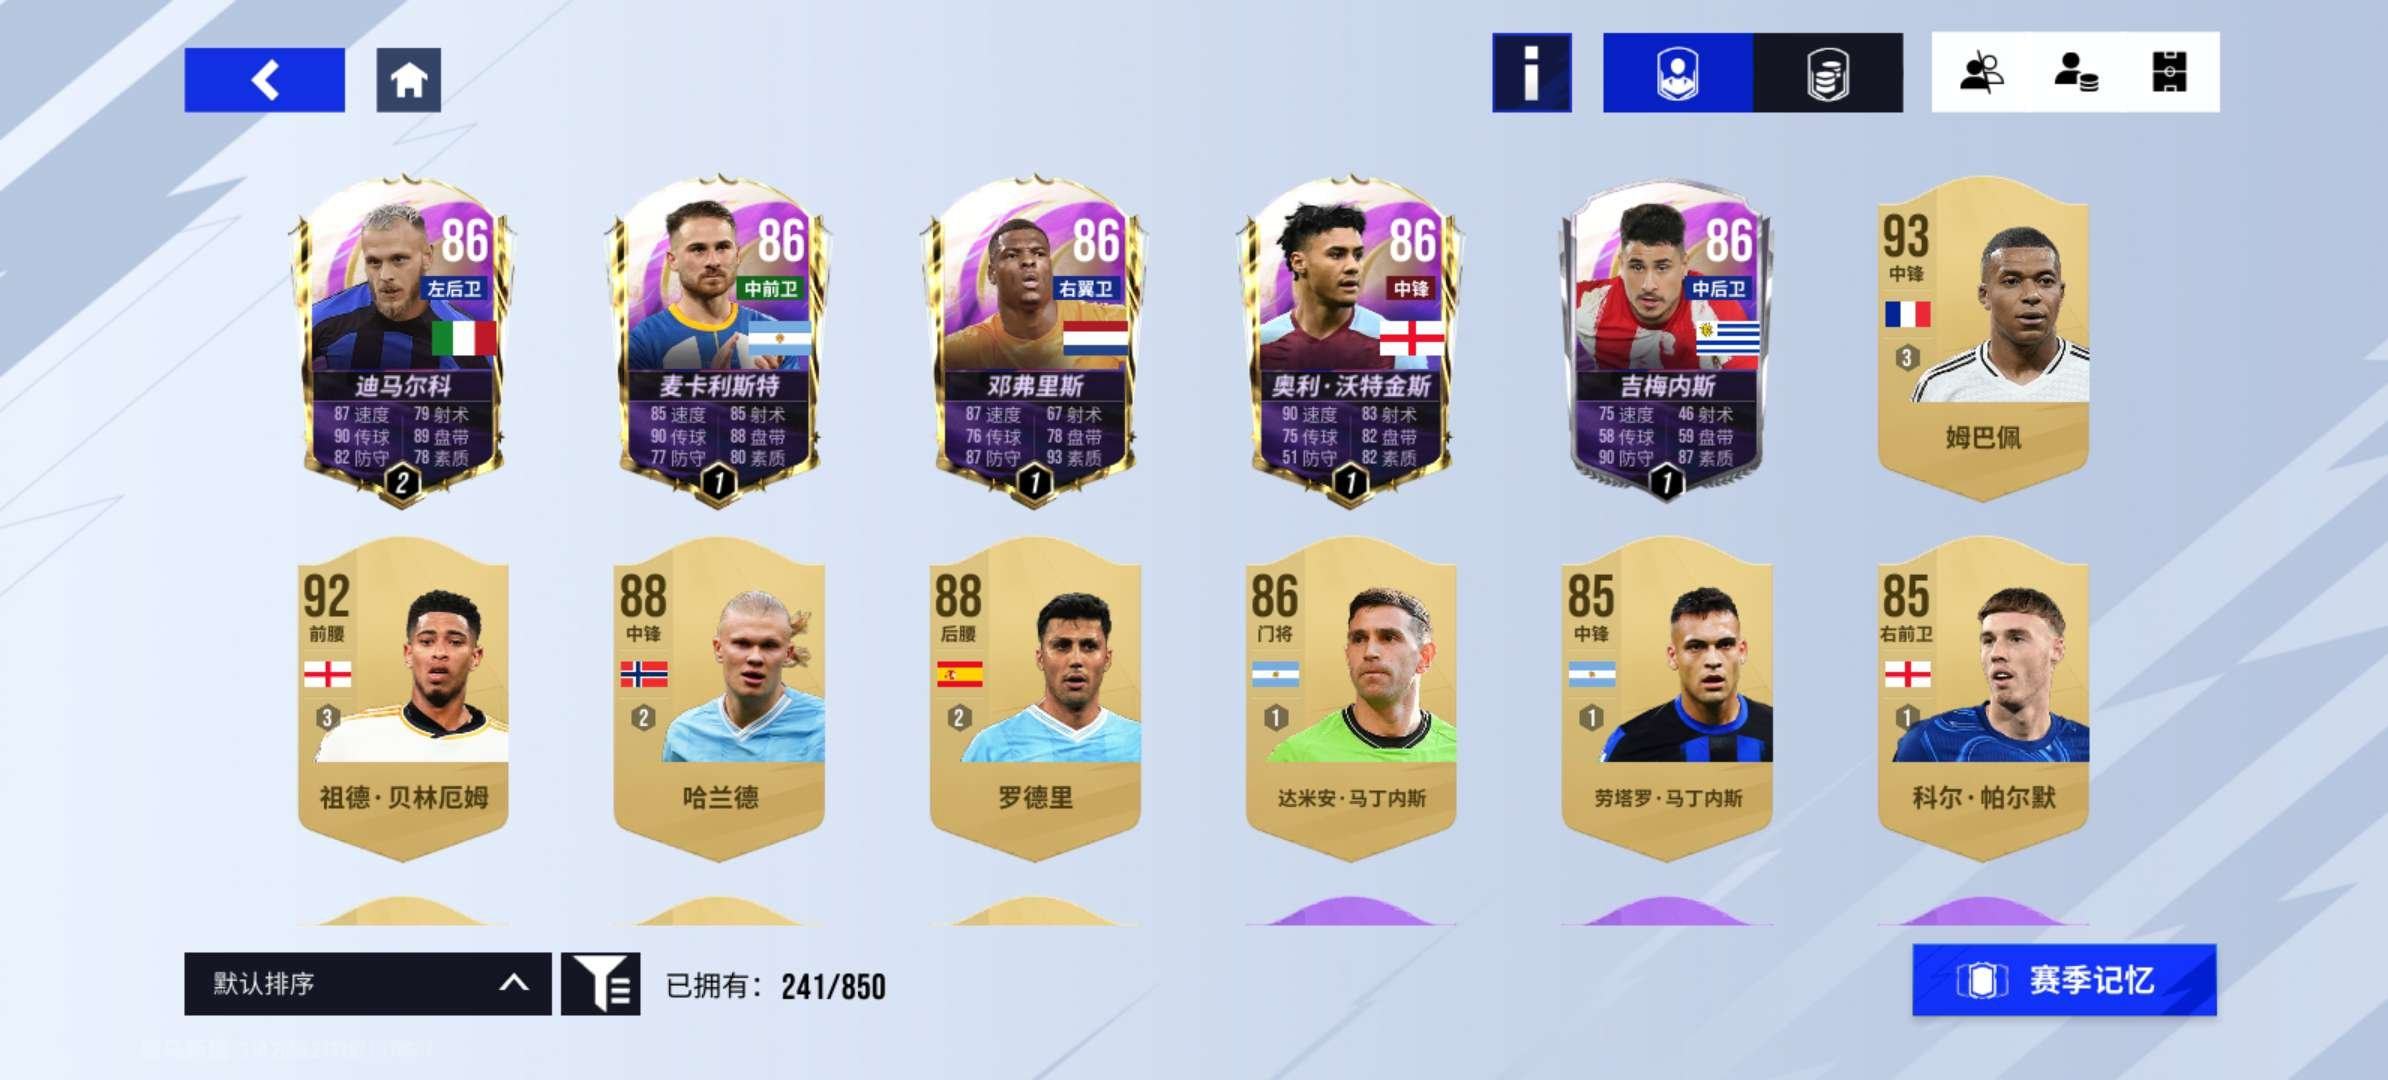This screenshot has height=1080, width=2388.
Task: Go back with the left arrow button
Action: pyautogui.click(x=264, y=80)
